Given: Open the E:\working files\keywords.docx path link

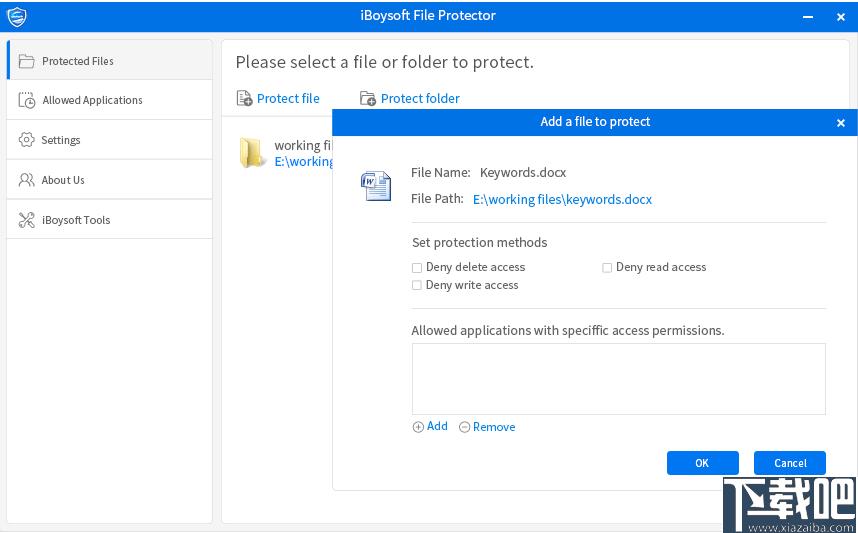Looking at the screenshot, I should coord(563,199).
